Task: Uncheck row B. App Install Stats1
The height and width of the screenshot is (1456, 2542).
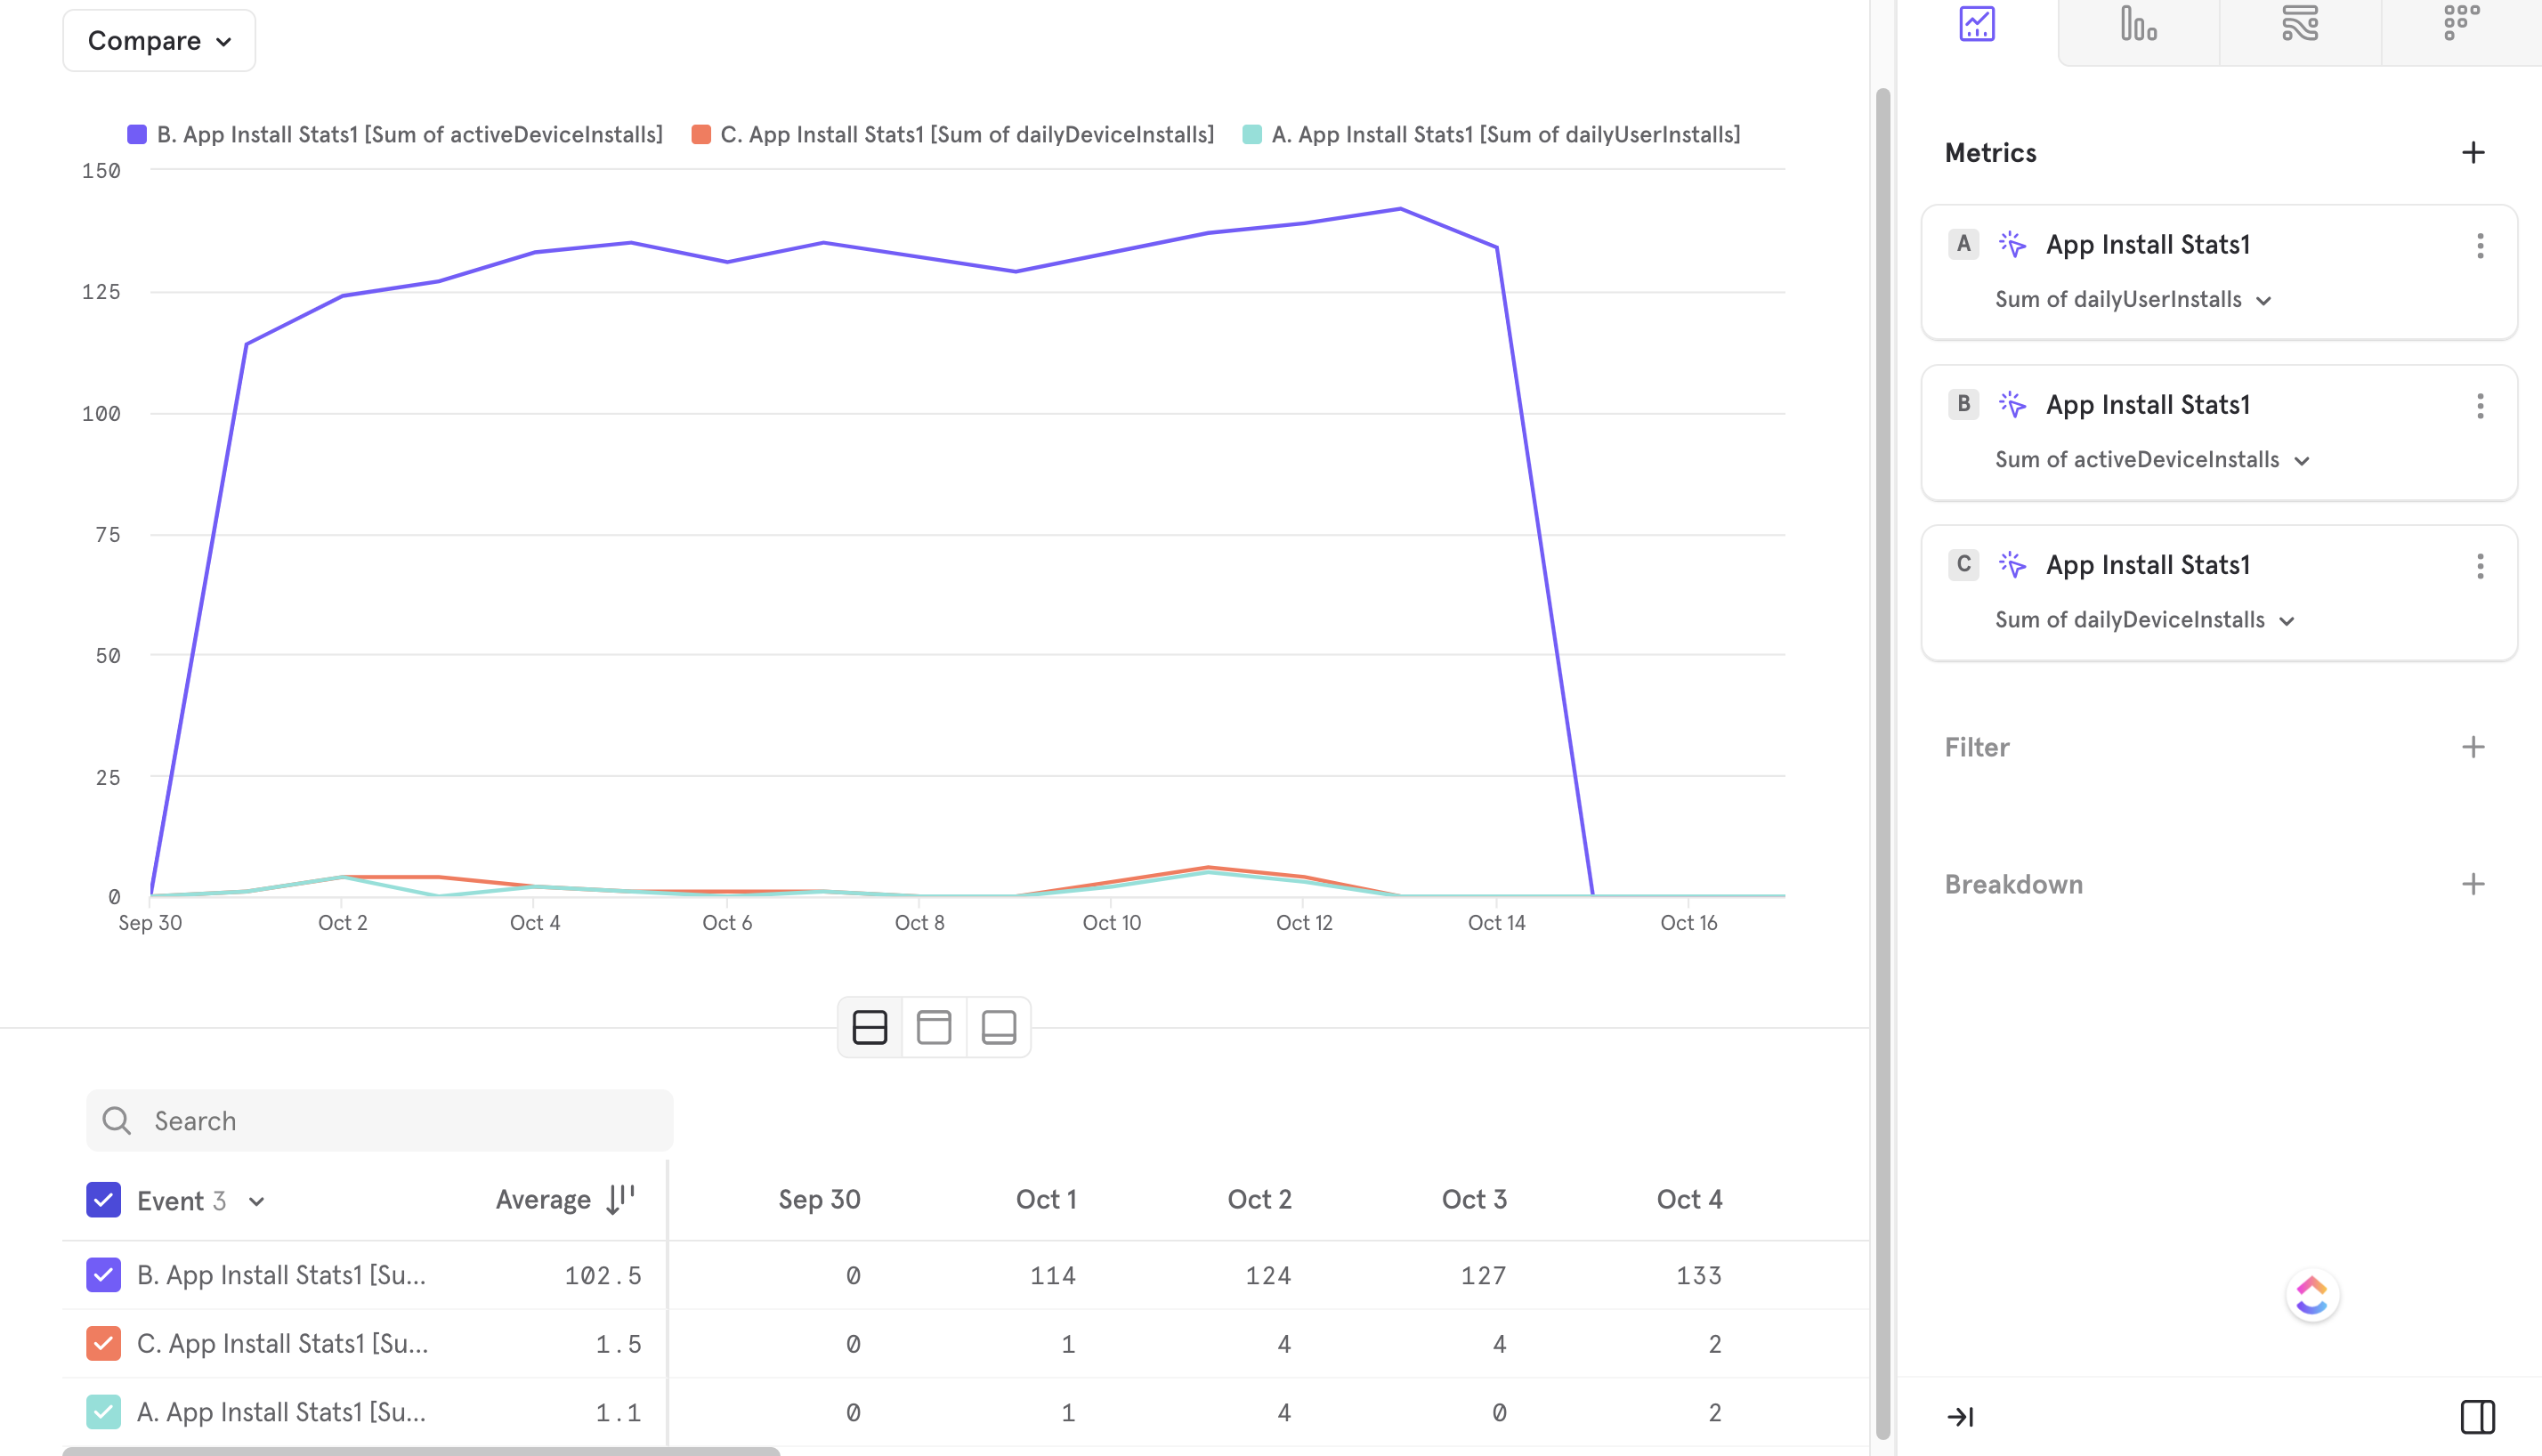Action: (103, 1275)
